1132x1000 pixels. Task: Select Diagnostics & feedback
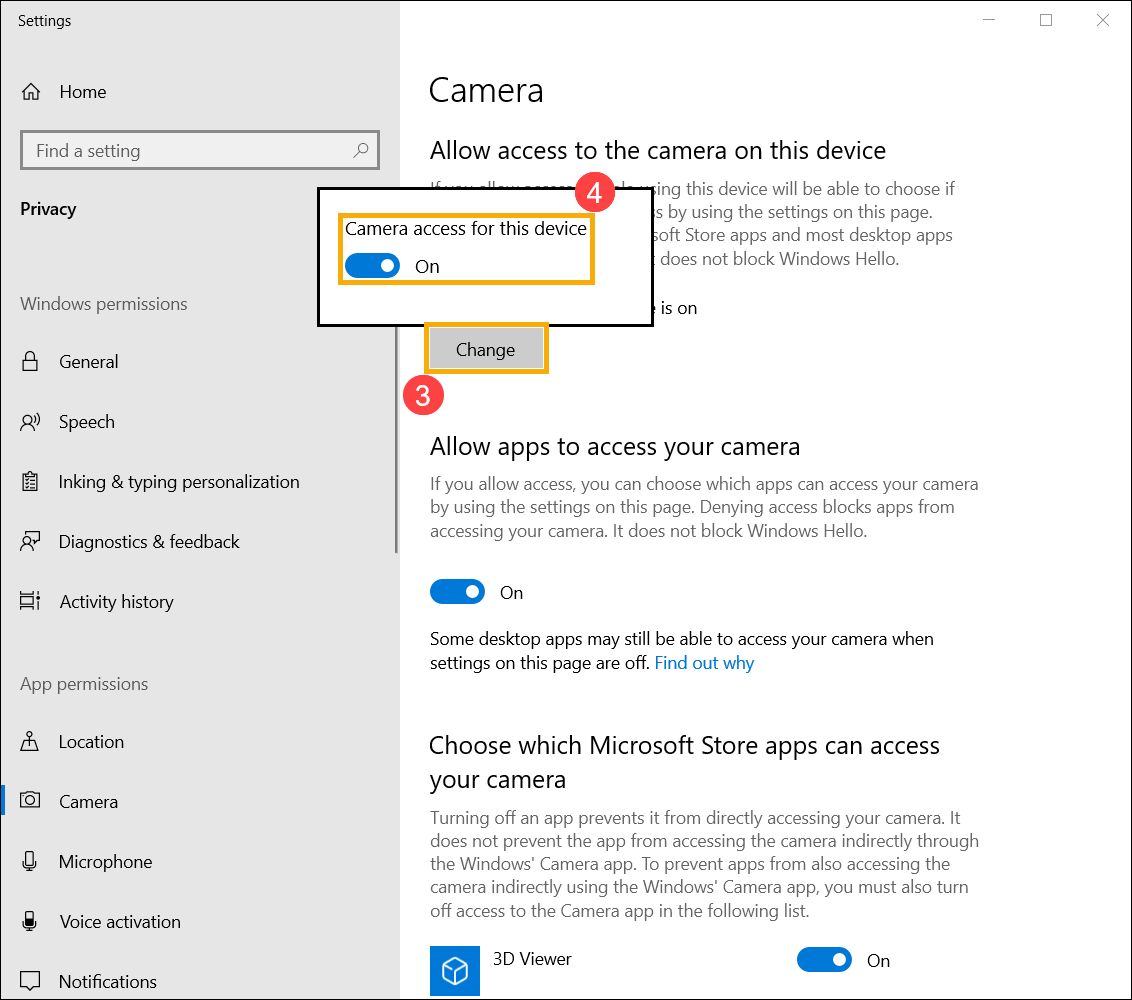pos(199,542)
